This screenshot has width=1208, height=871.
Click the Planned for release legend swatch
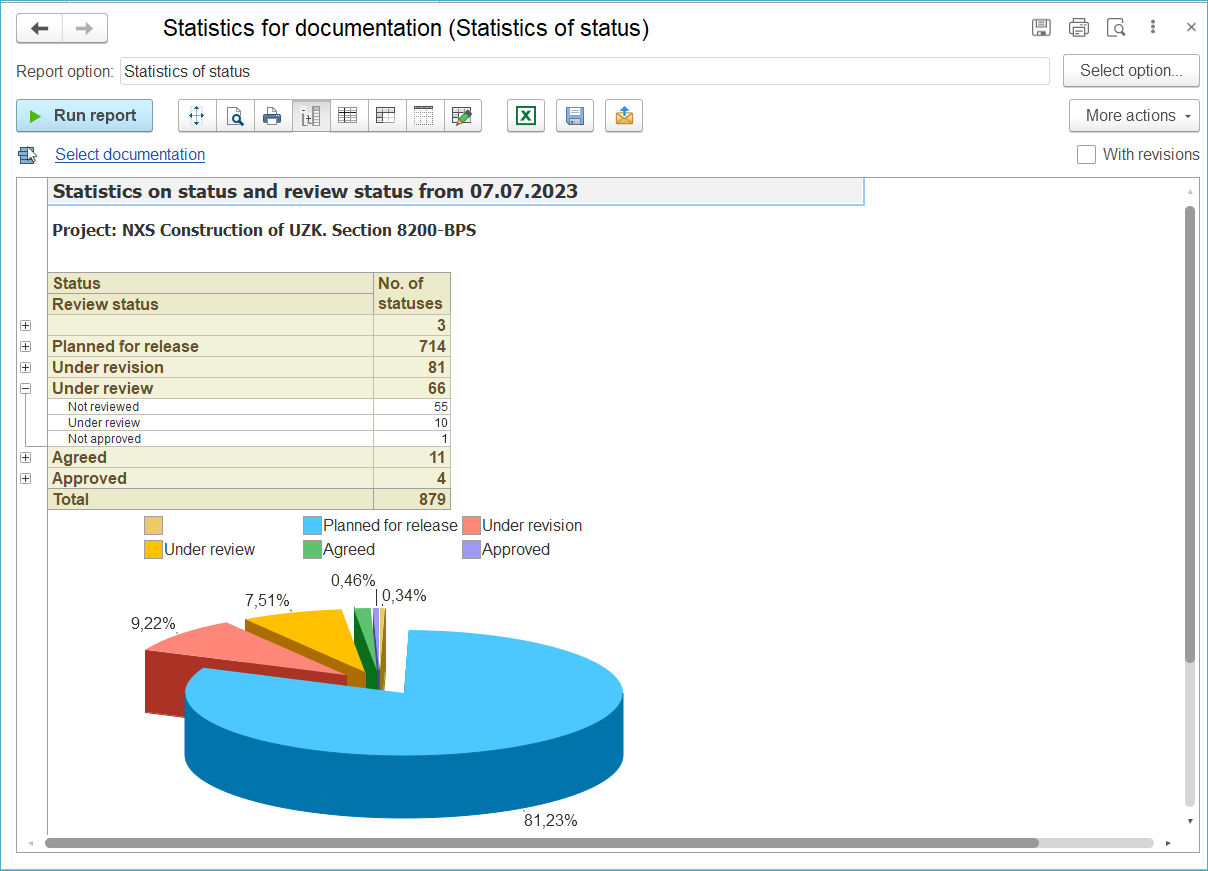tap(312, 526)
